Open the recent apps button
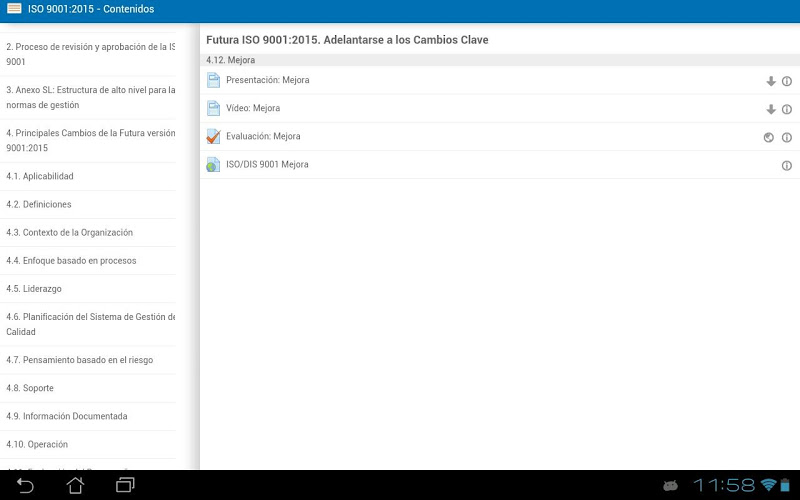The height and width of the screenshot is (500, 800). 125,485
